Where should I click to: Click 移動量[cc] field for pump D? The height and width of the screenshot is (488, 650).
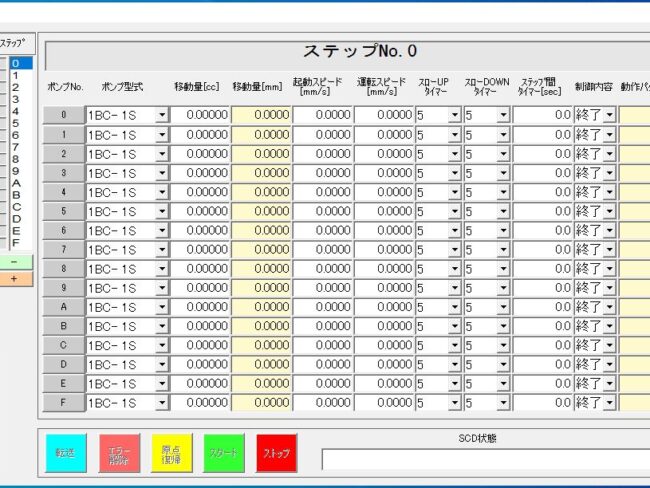pyautogui.click(x=200, y=364)
